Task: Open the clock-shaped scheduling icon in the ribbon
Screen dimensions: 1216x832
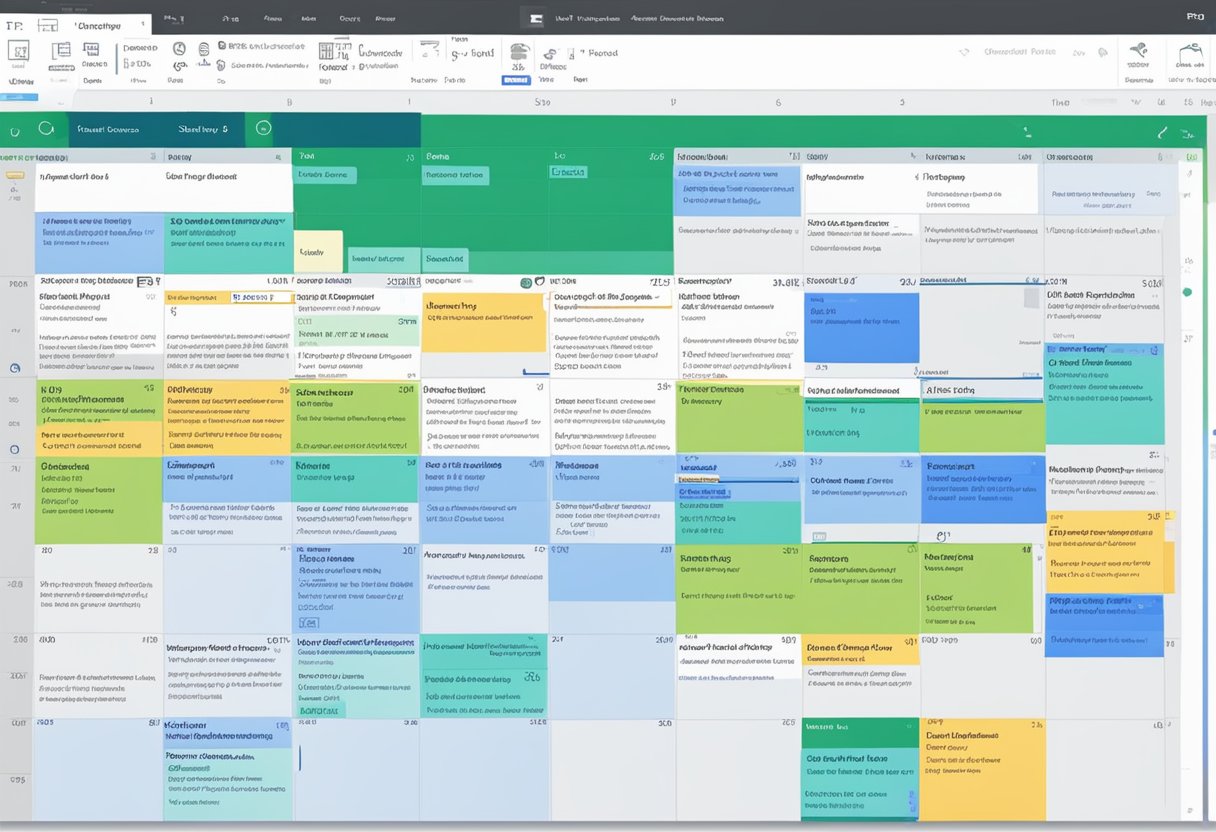Action: click(178, 49)
